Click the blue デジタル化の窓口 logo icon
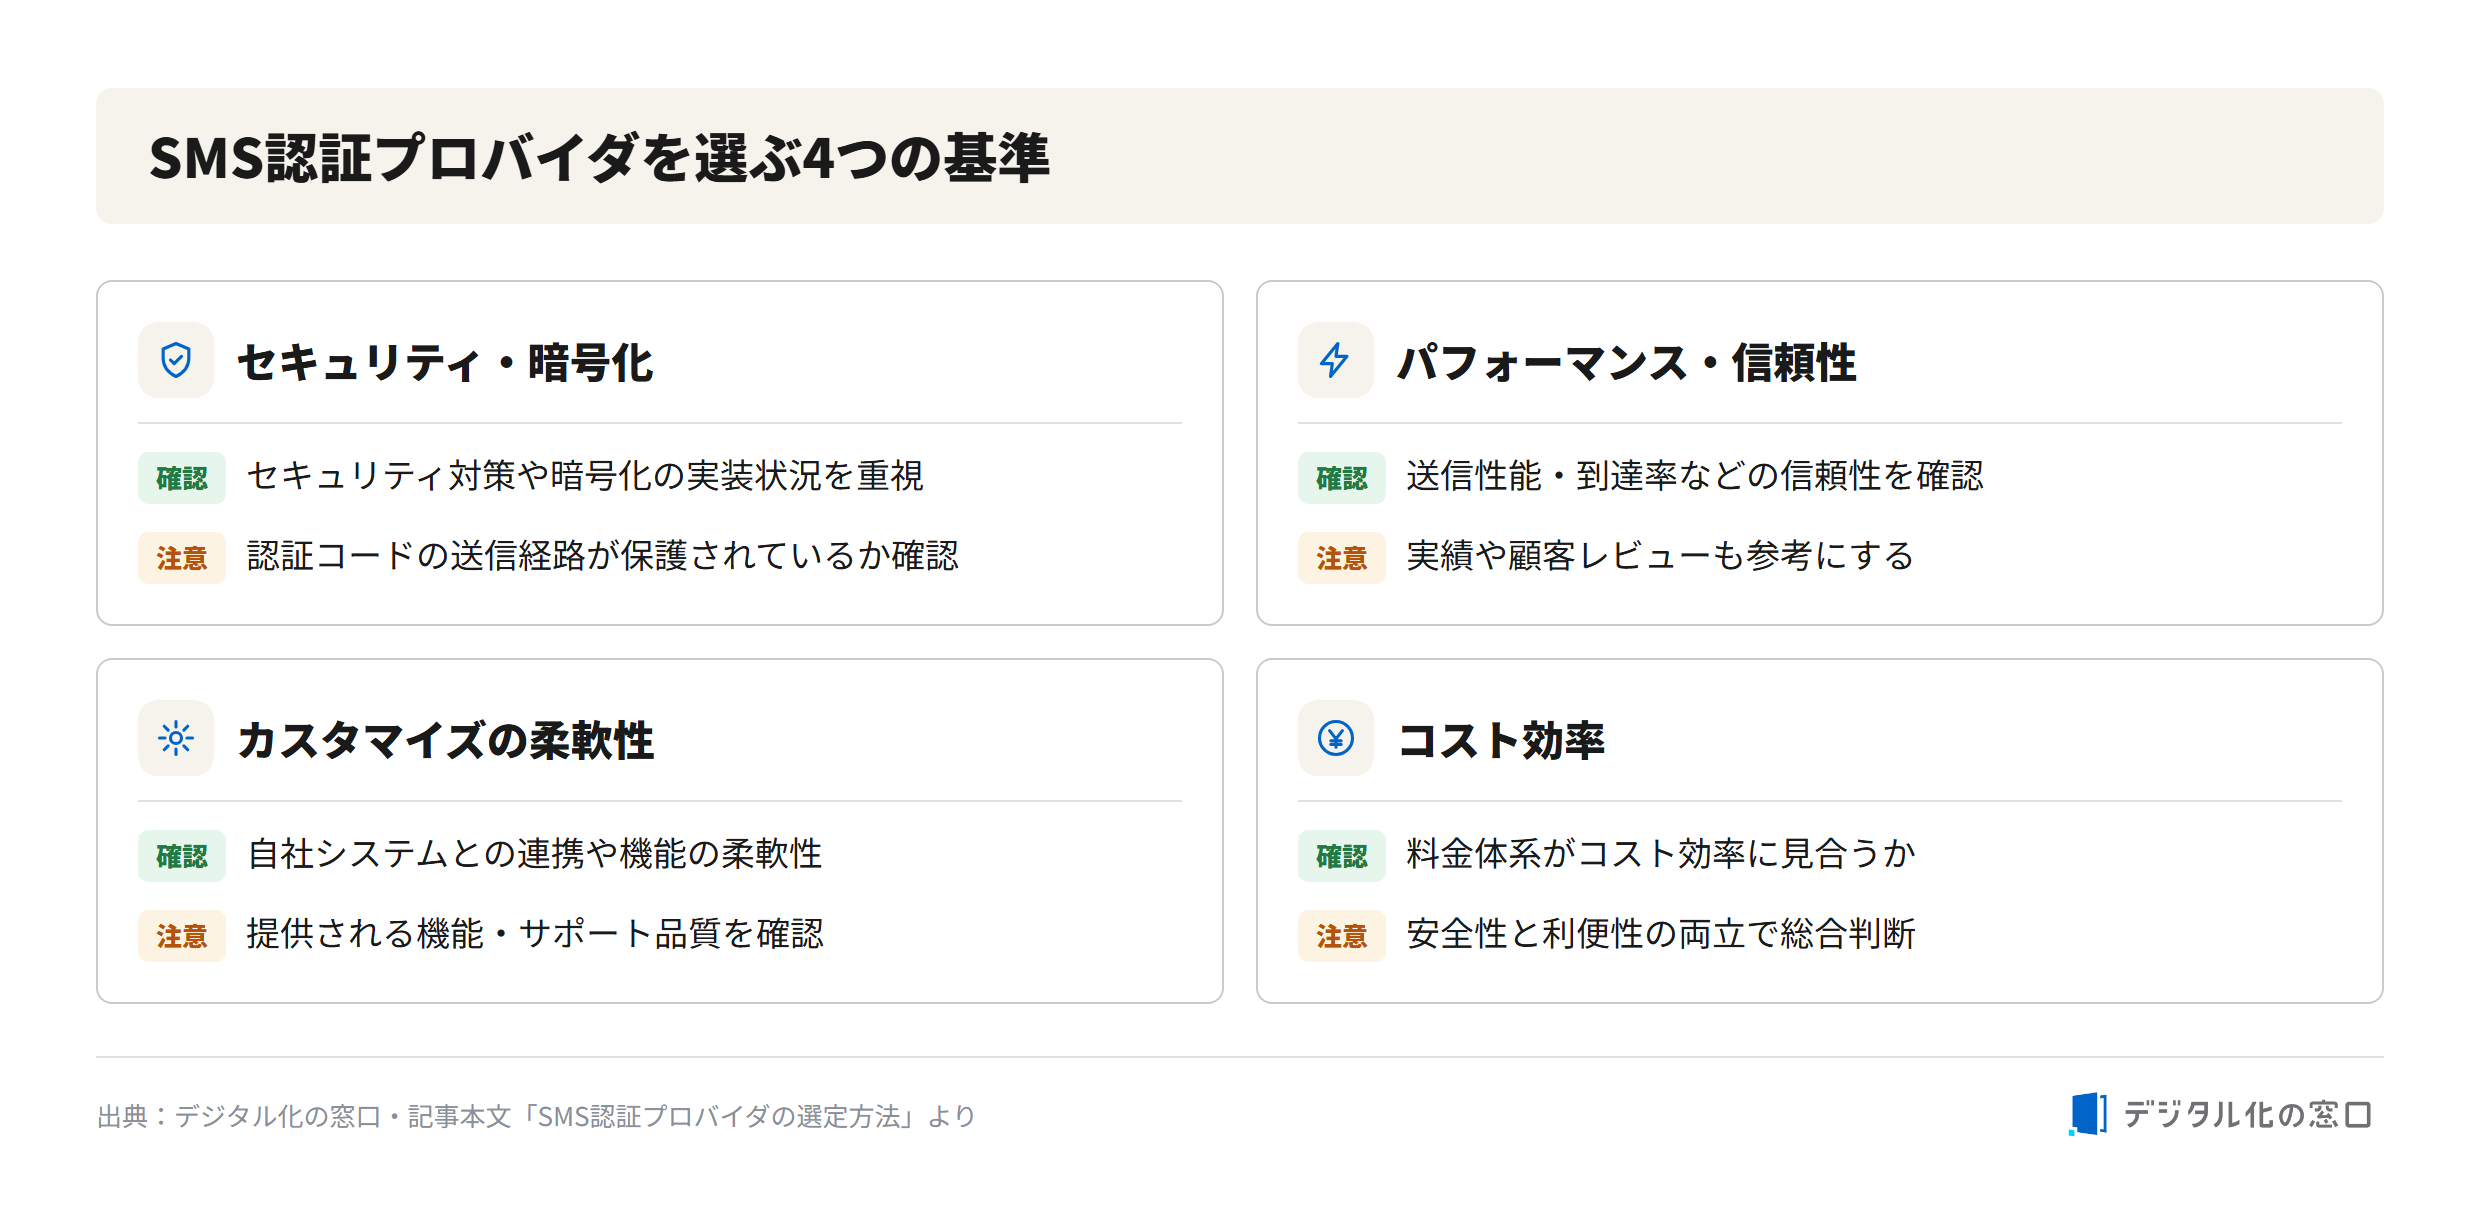The width and height of the screenshot is (2480, 1232). pyautogui.click(x=2088, y=1114)
